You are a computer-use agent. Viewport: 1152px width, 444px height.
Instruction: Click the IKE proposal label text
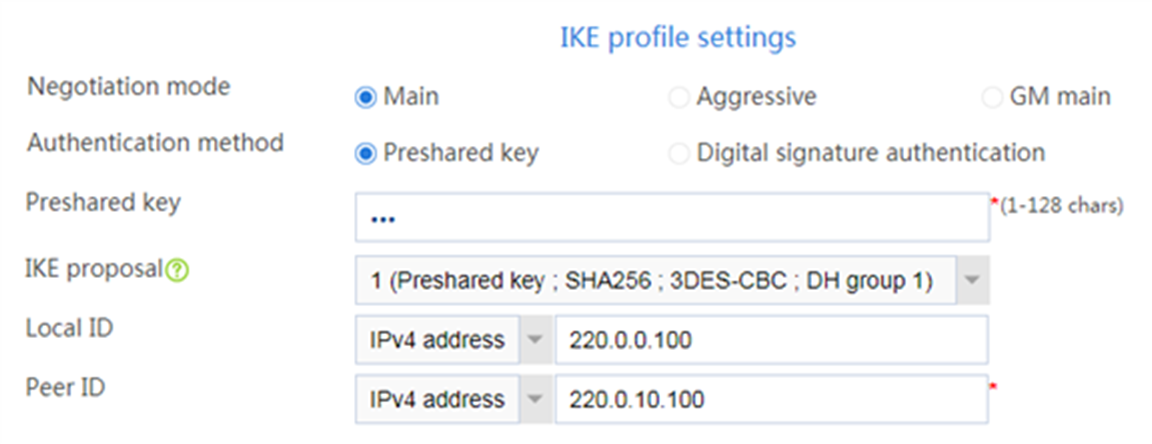pyautogui.click(x=94, y=270)
